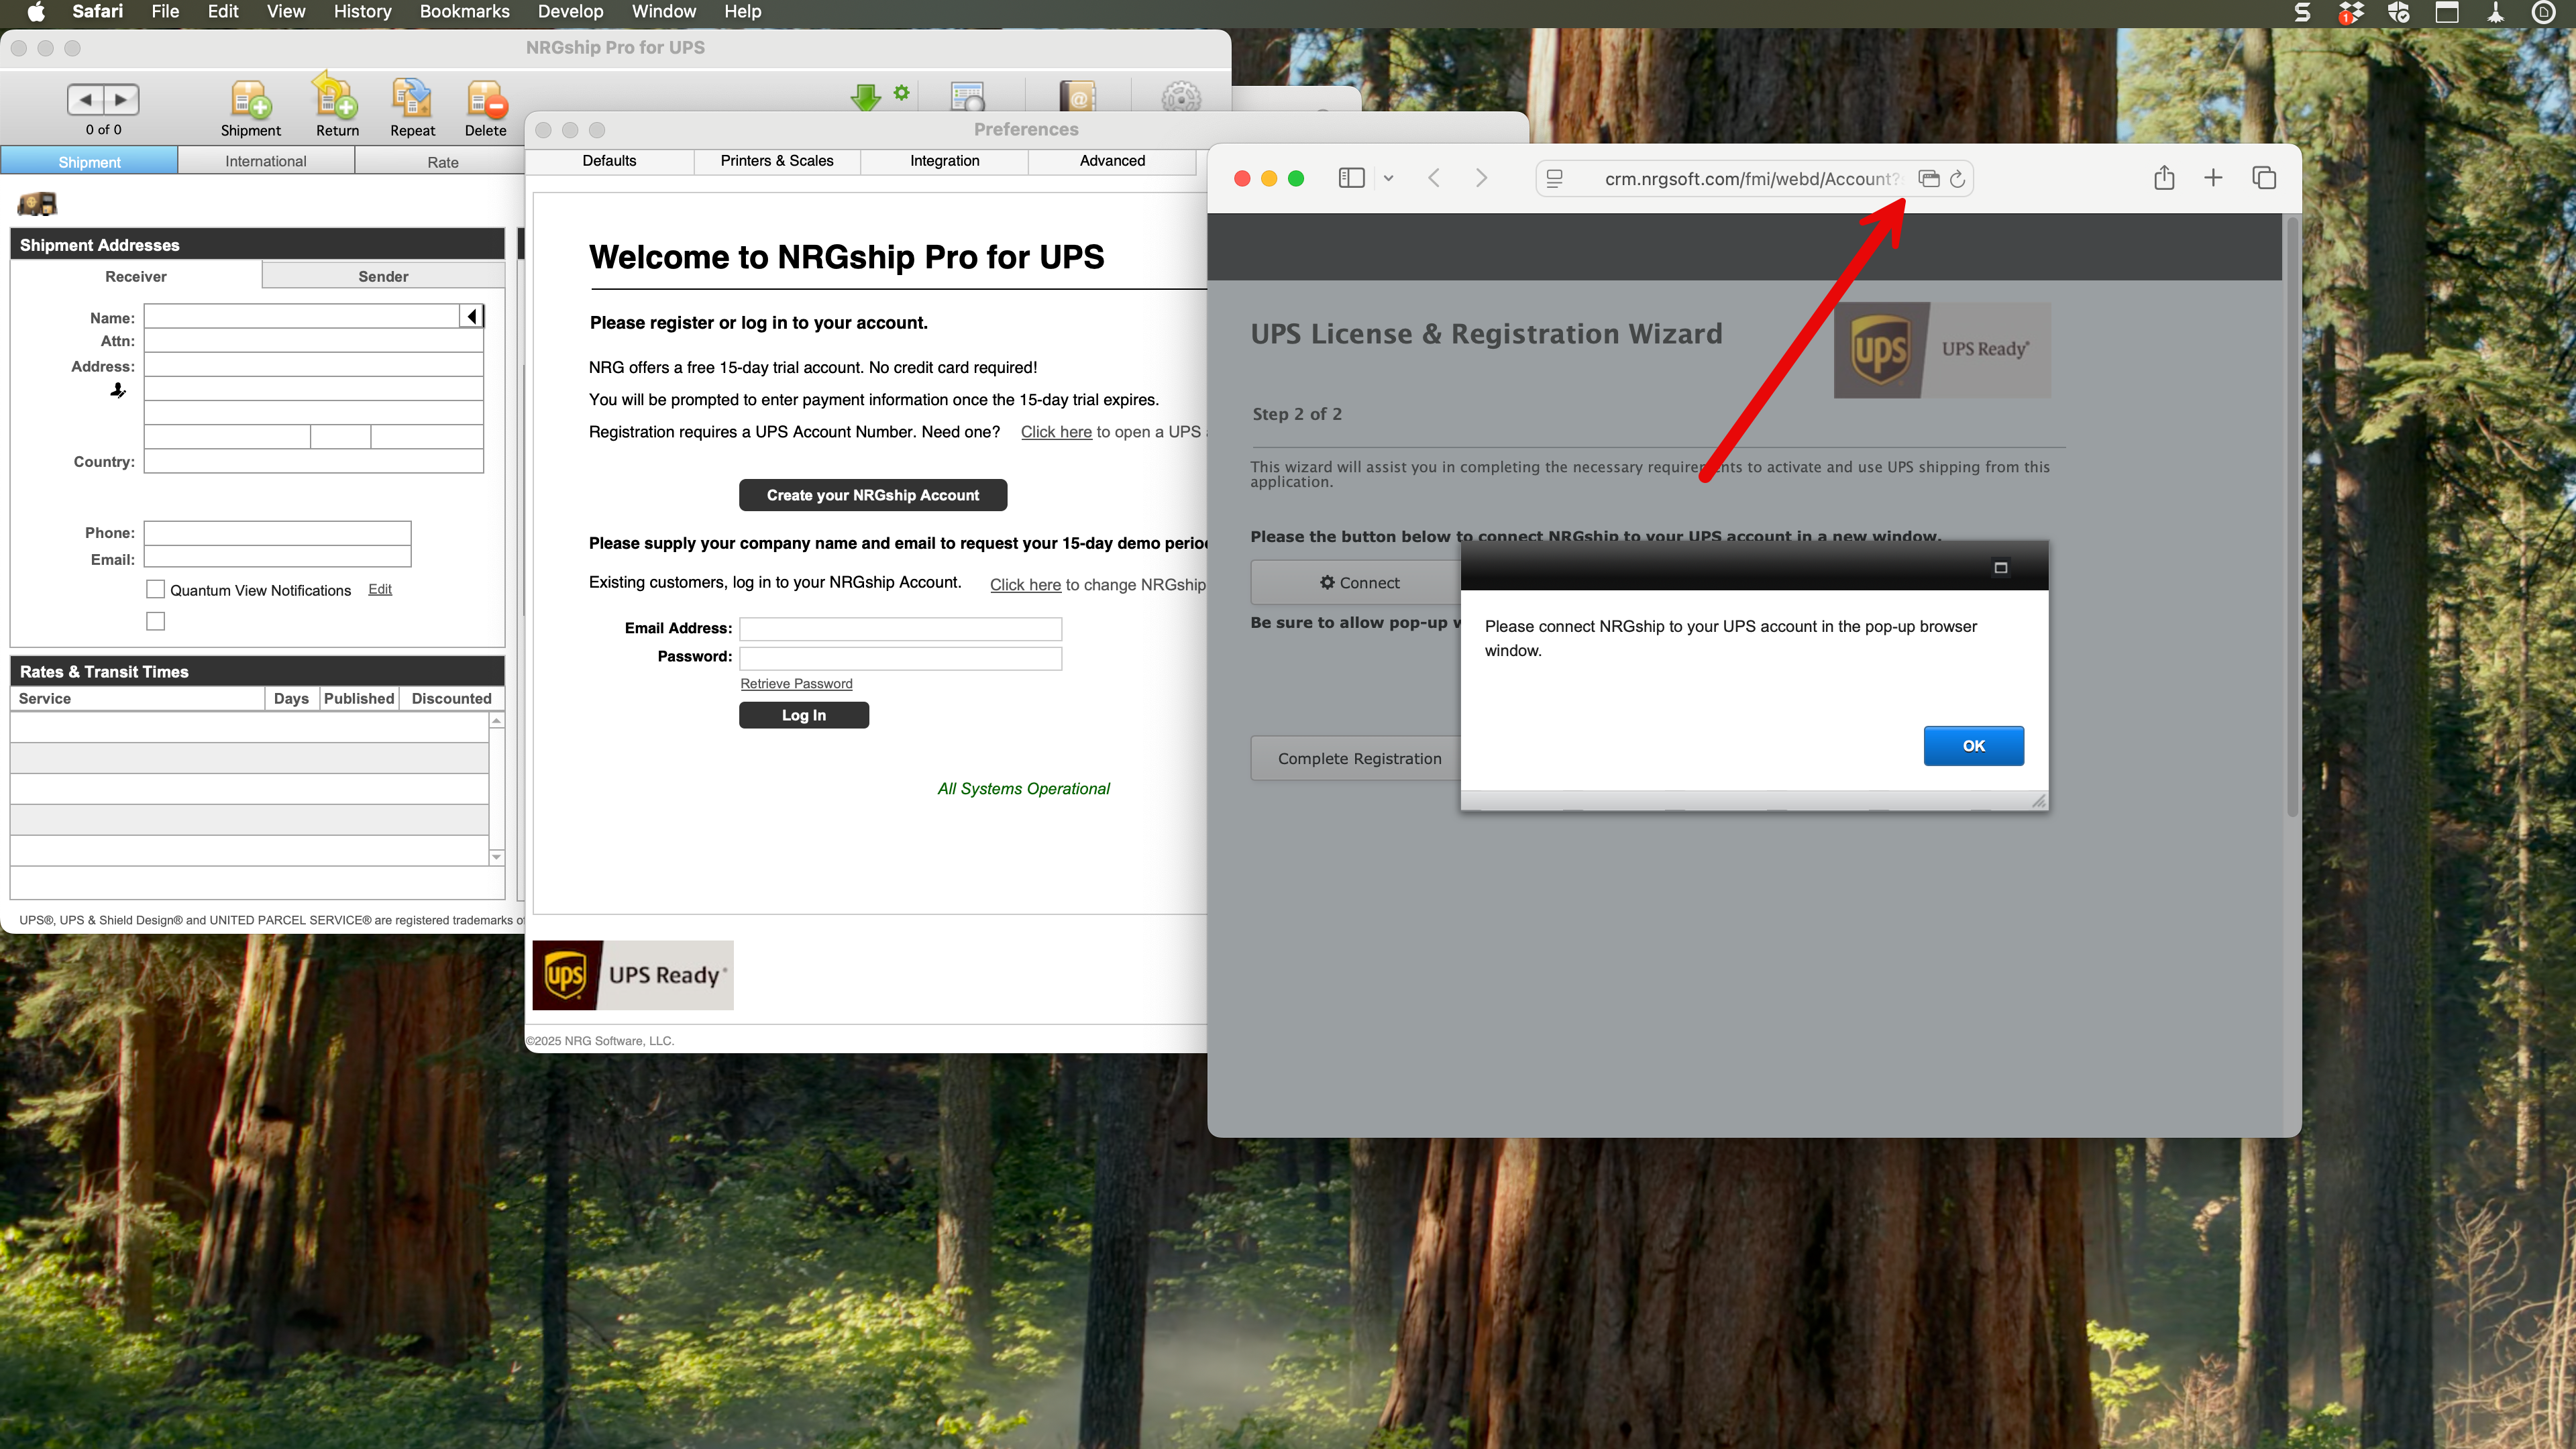The width and height of the screenshot is (2576, 1449).
Task: Click the dialog maximize square icon
Action: pyautogui.click(x=2001, y=567)
